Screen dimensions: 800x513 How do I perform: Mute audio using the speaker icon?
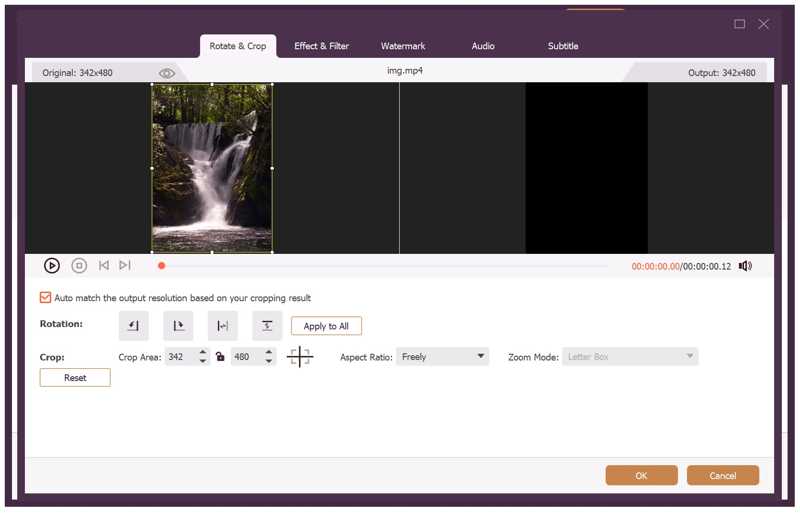pyautogui.click(x=745, y=266)
